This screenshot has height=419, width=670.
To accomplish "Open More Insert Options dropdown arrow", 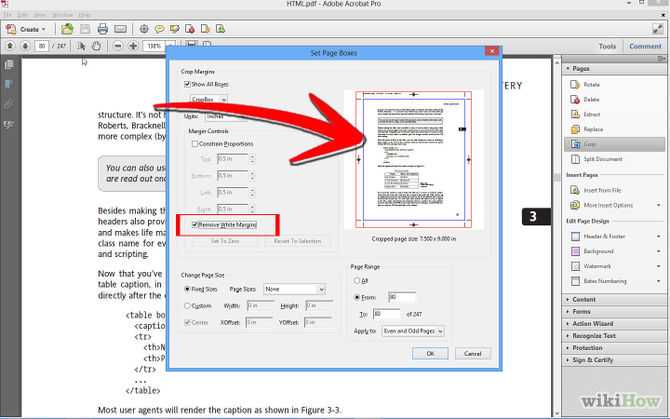I will 658,205.
